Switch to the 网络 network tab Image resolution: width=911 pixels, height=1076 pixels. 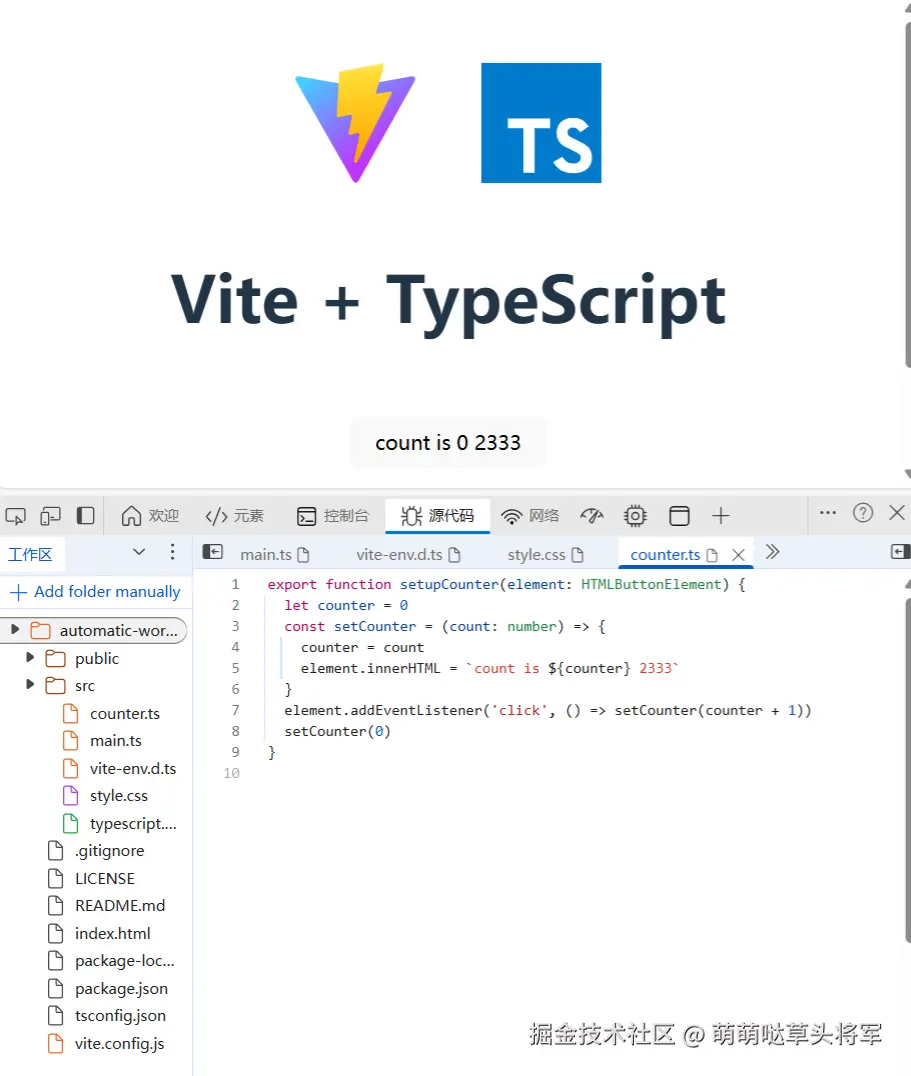tap(530, 515)
